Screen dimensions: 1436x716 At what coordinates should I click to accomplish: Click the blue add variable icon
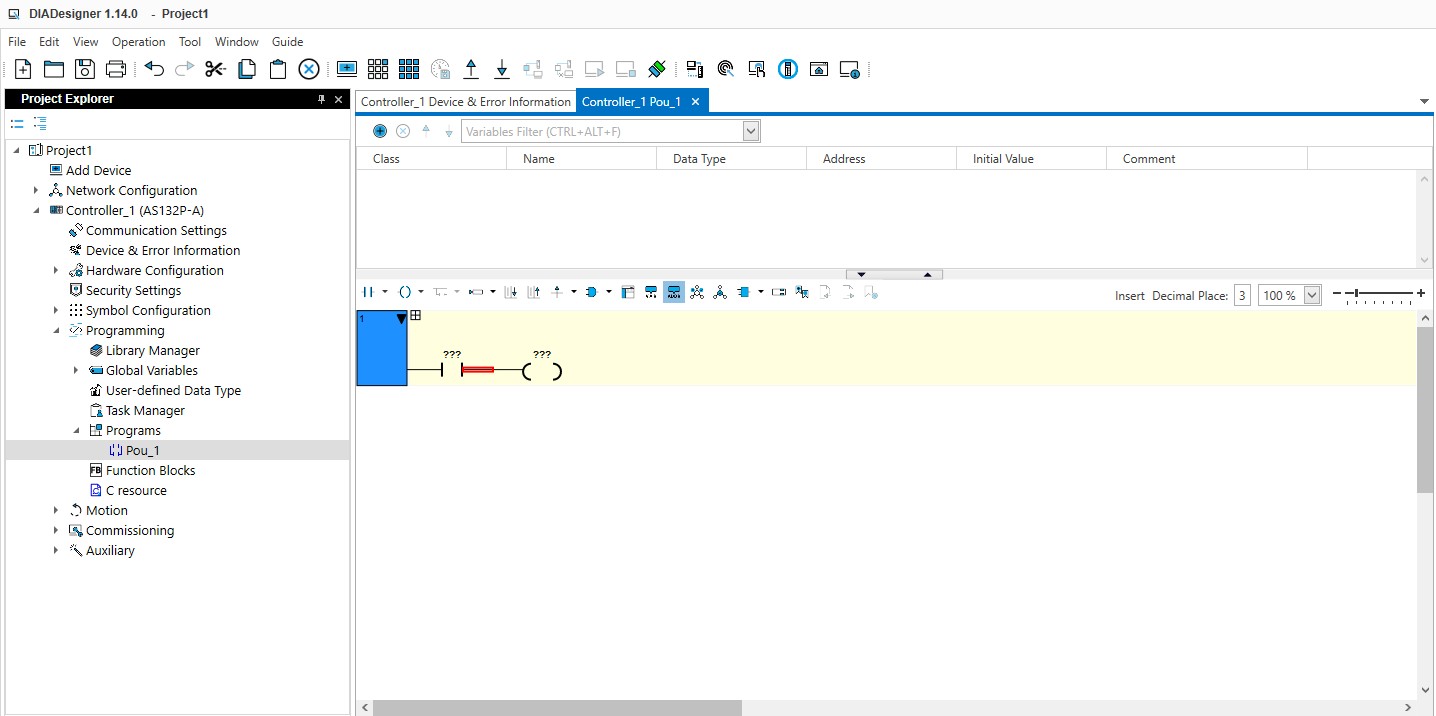pos(380,131)
